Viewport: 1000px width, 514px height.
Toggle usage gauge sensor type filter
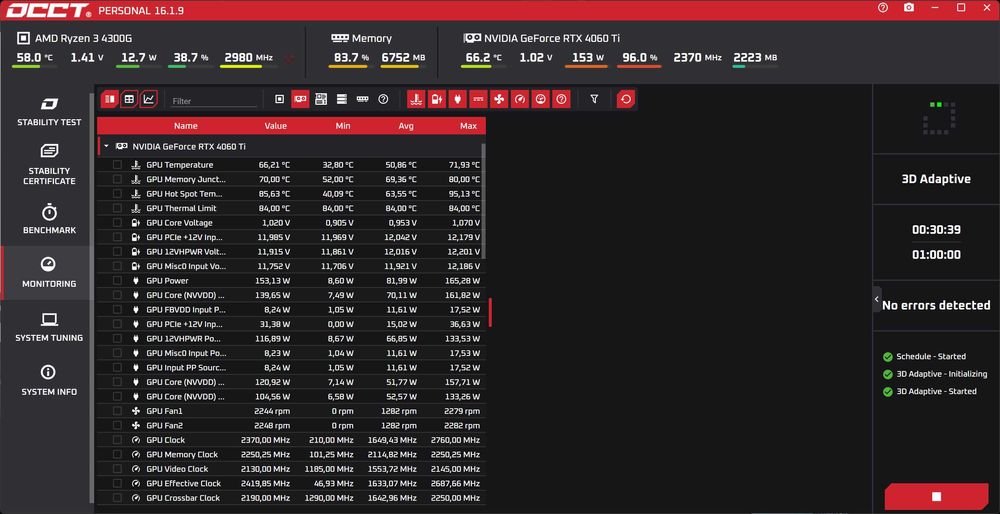(541, 99)
